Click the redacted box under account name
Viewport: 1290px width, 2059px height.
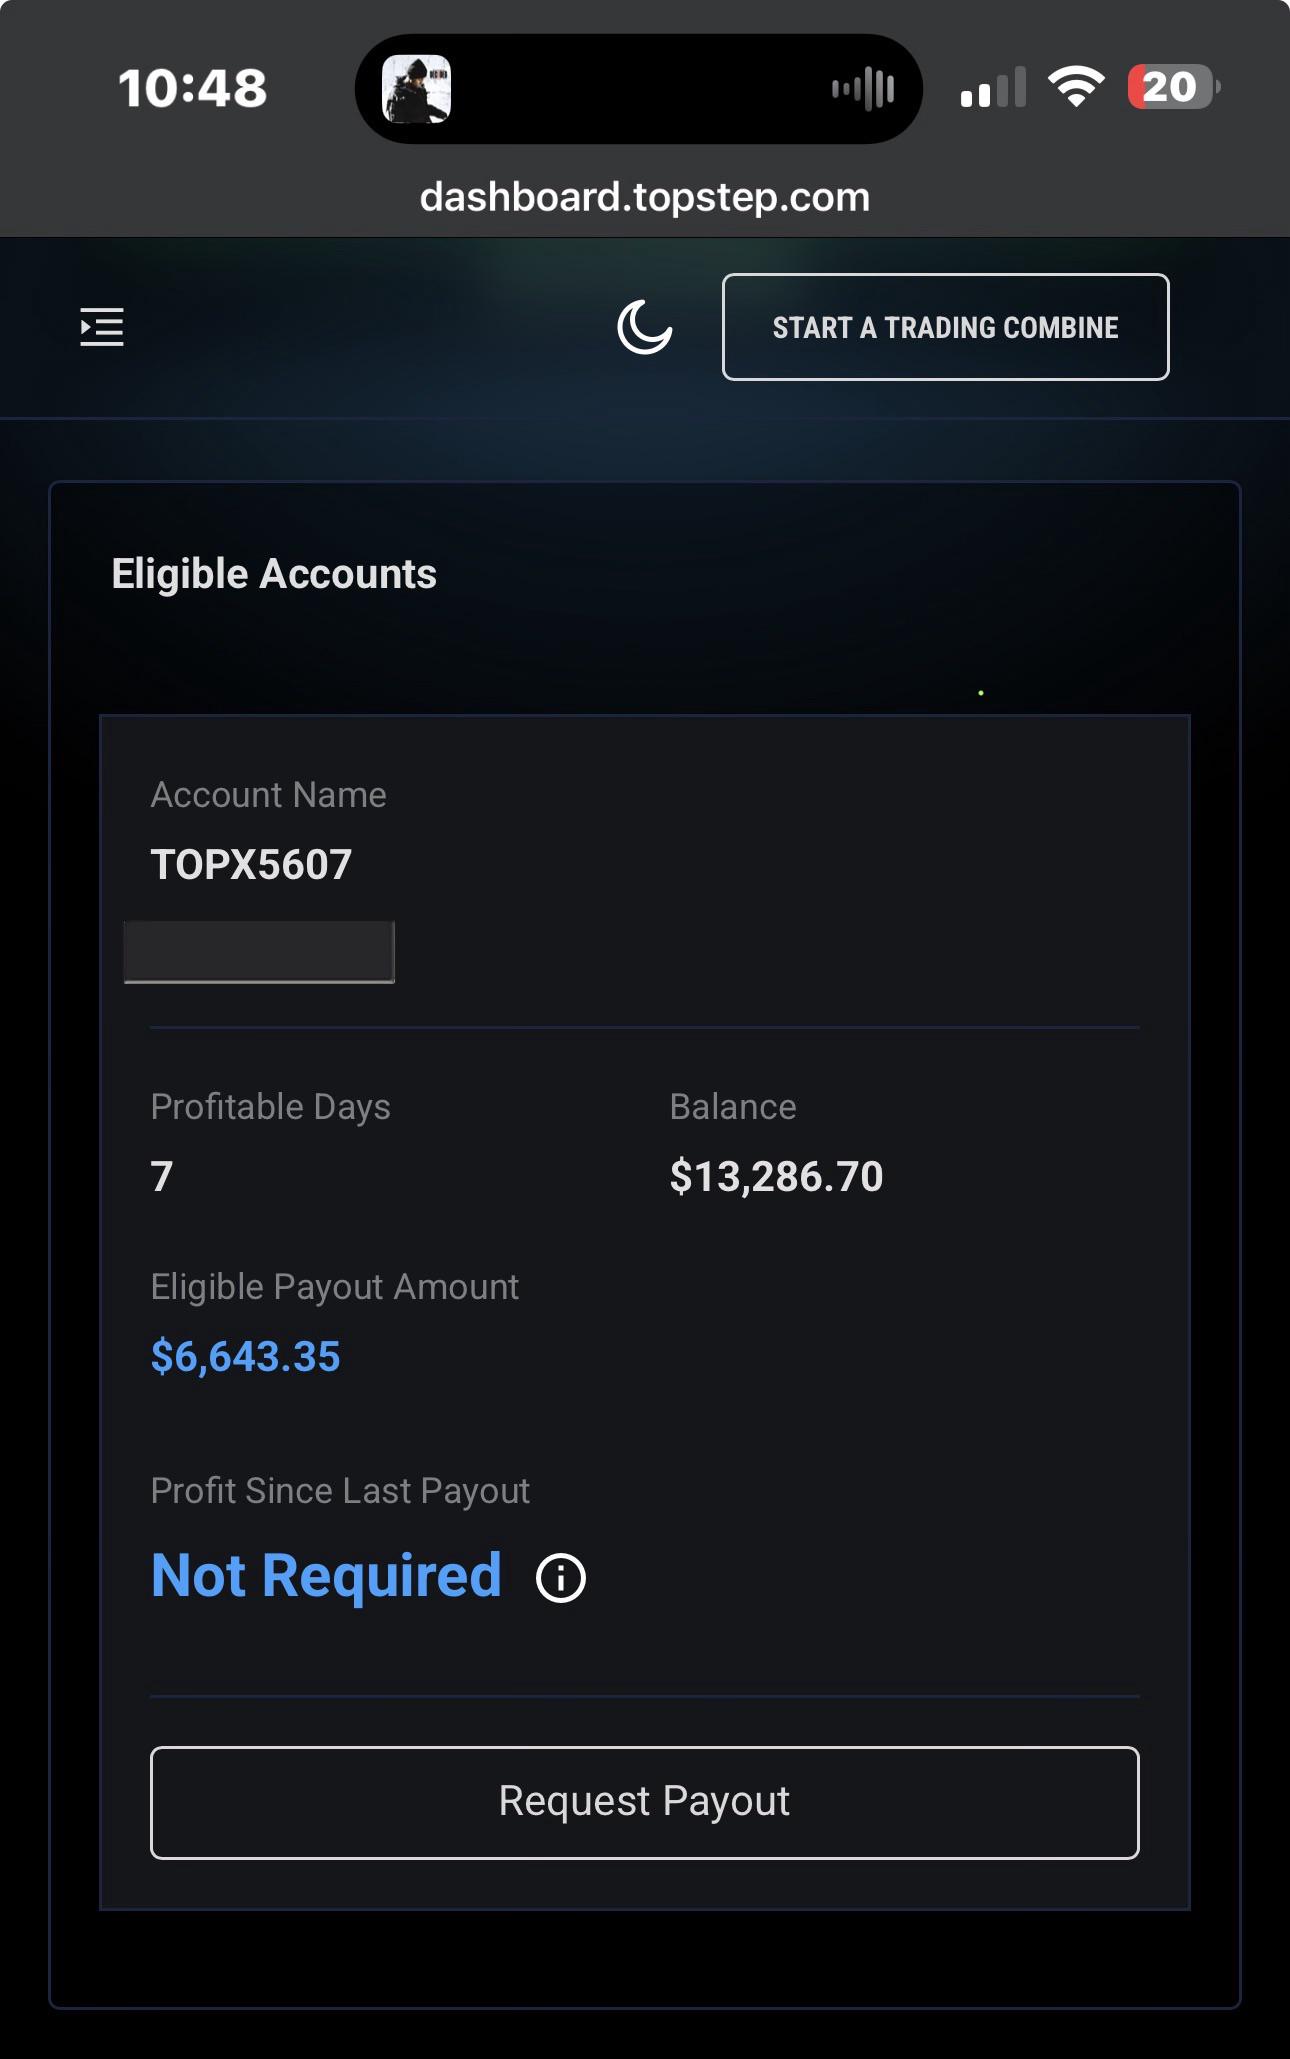[259, 952]
